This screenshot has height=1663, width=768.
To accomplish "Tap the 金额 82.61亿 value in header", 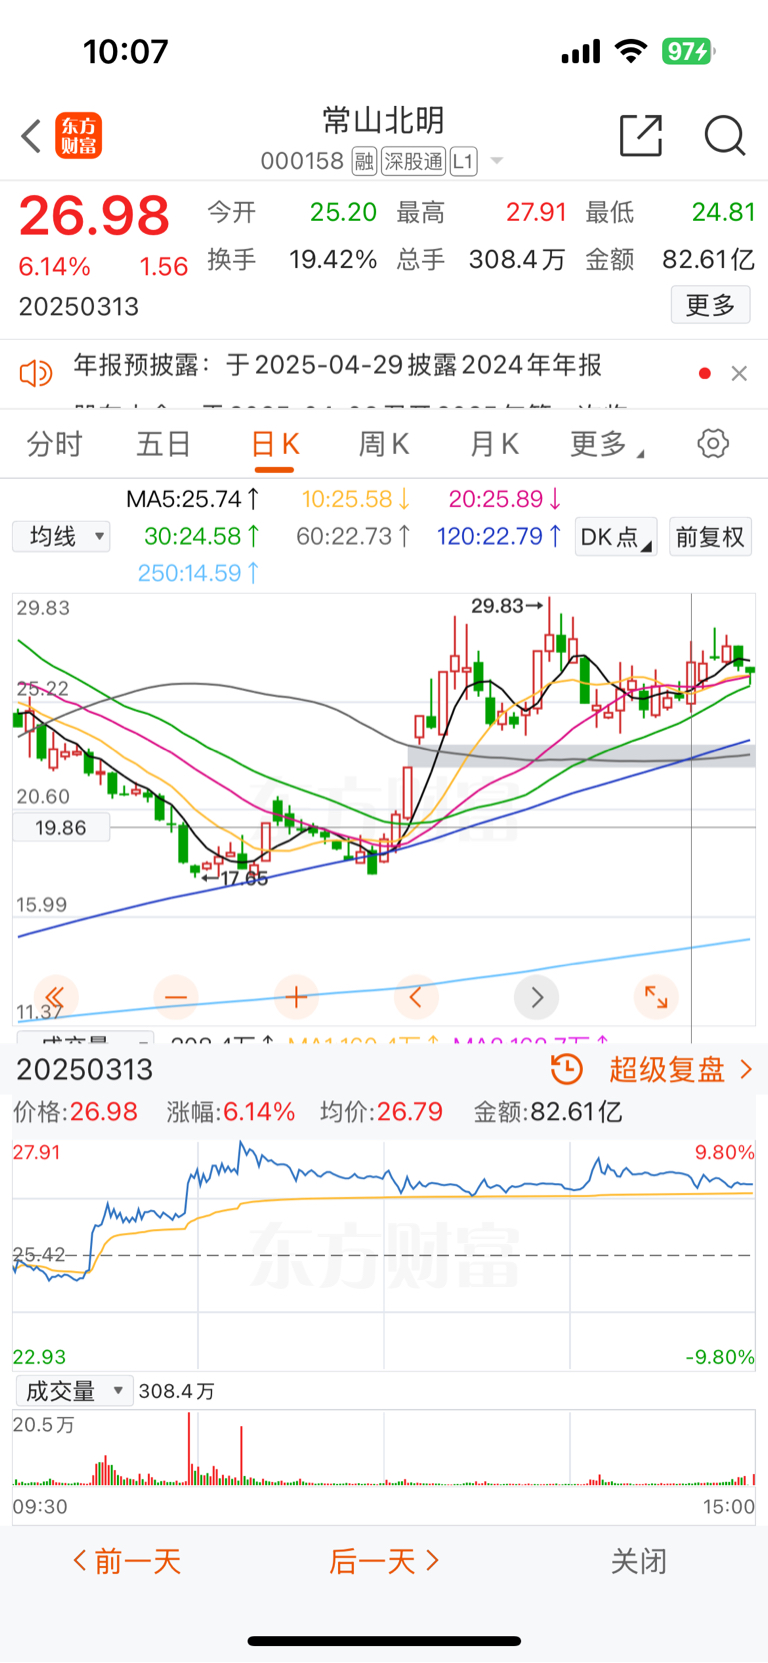I will (708, 260).
